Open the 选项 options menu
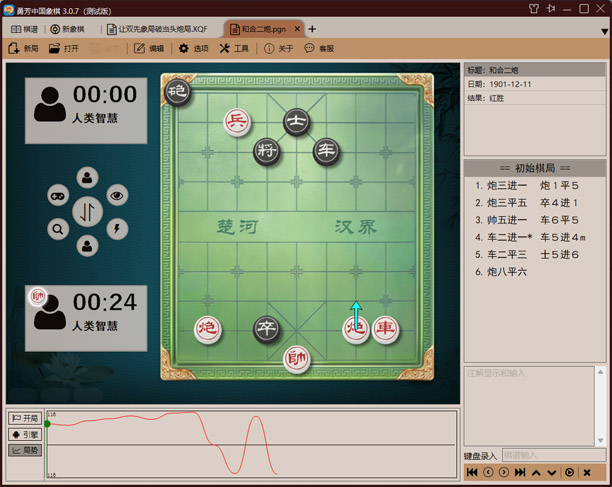612x487 pixels. pyautogui.click(x=193, y=48)
